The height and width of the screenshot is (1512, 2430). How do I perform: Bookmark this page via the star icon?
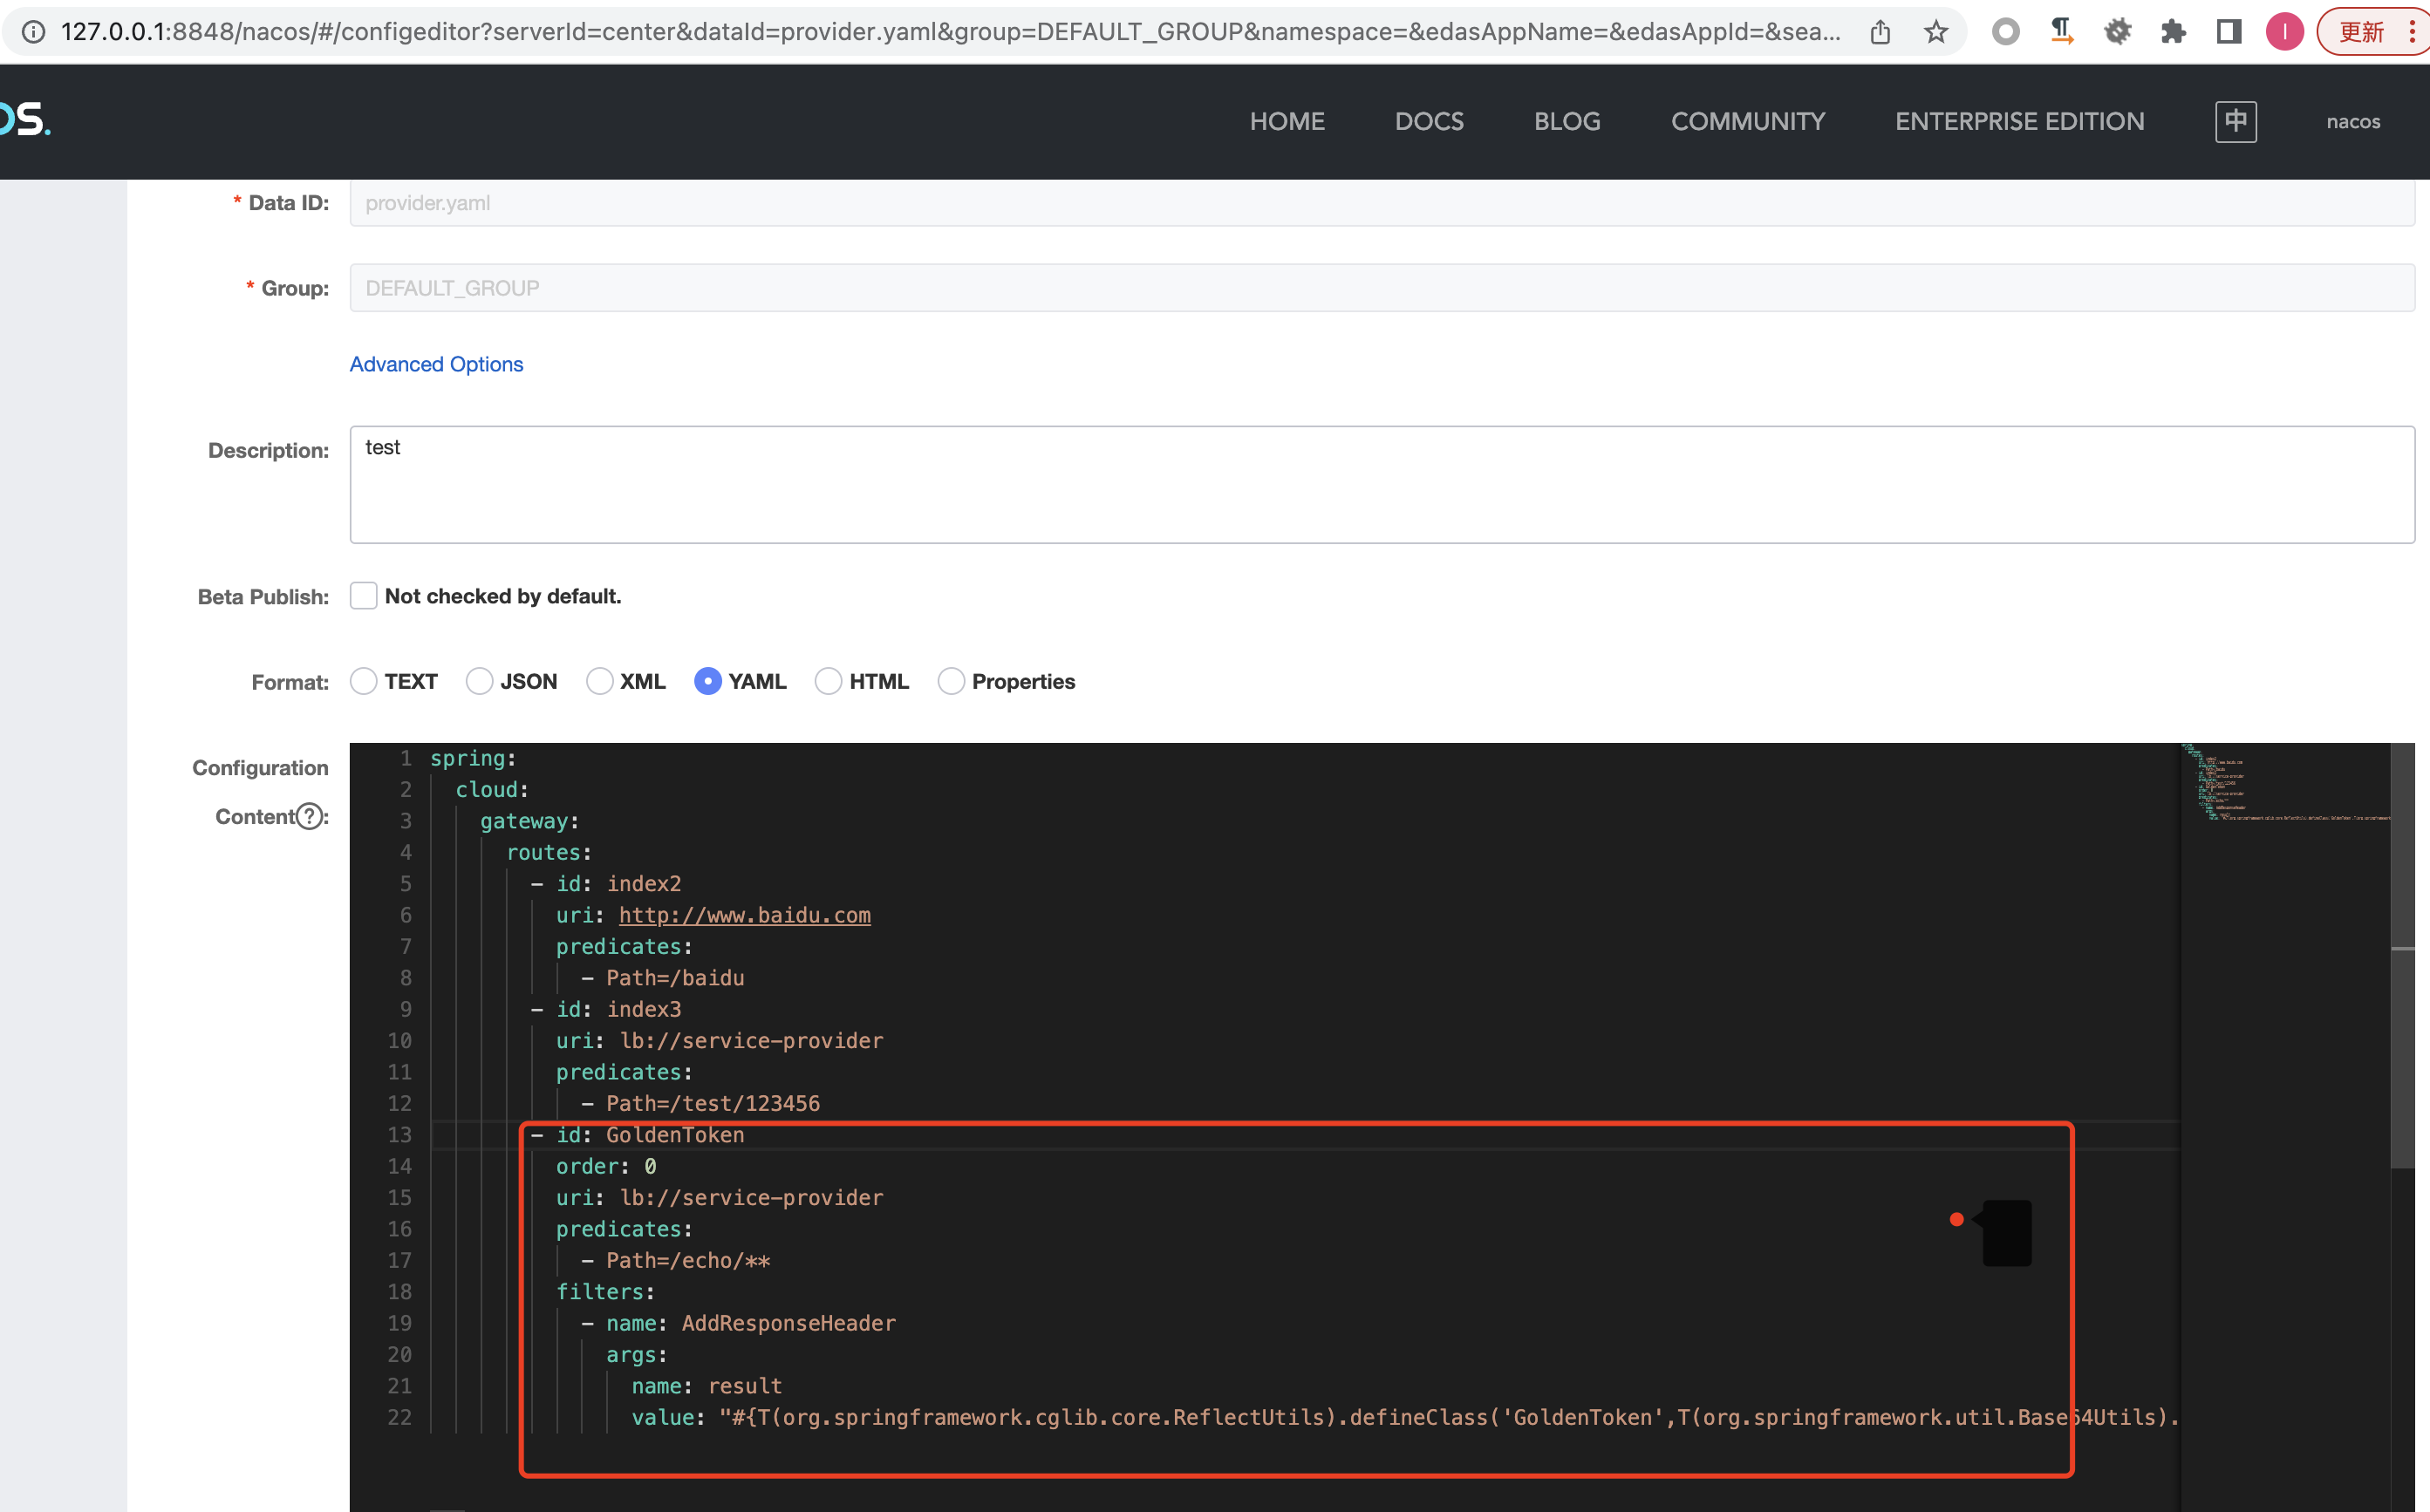click(x=1936, y=31)
